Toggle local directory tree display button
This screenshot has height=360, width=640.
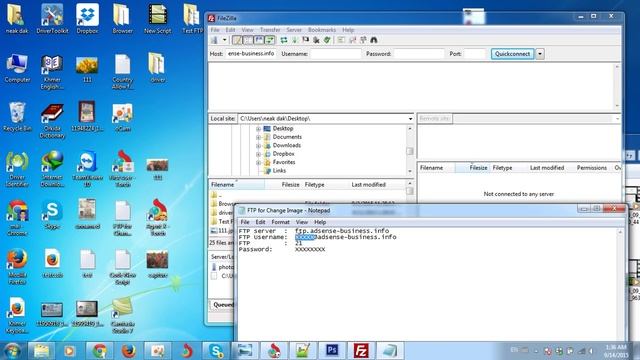coord(248,40)
